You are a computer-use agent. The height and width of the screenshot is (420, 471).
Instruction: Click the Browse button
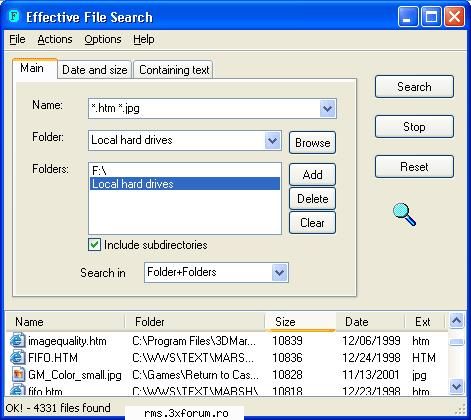coord(312,143)
